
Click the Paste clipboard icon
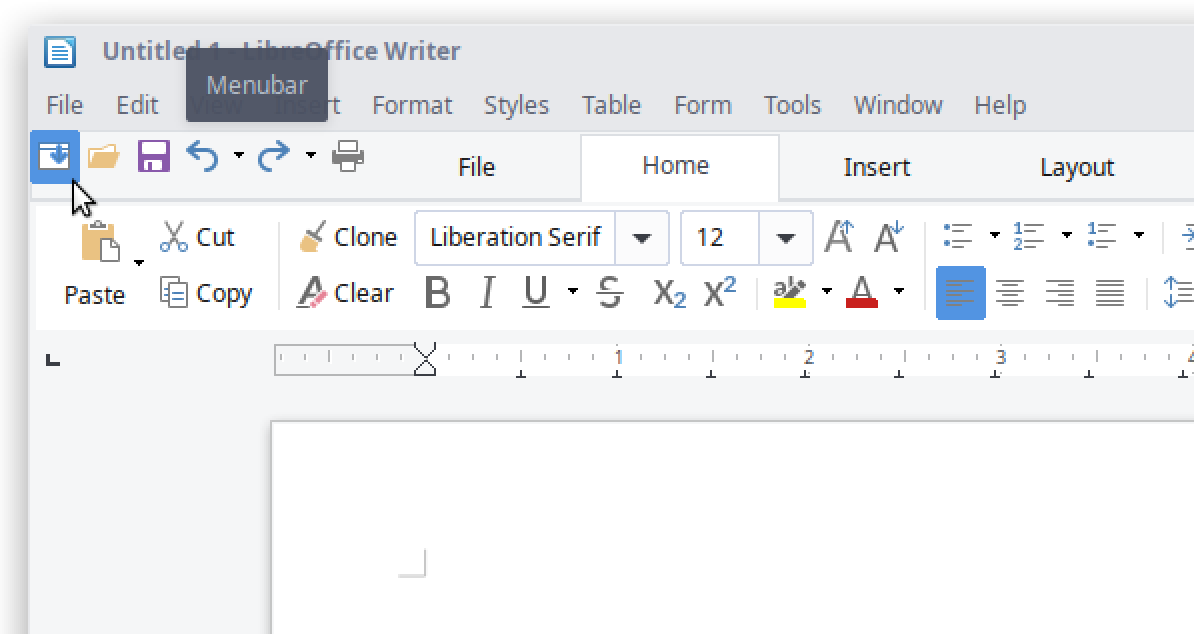(99, 242)
